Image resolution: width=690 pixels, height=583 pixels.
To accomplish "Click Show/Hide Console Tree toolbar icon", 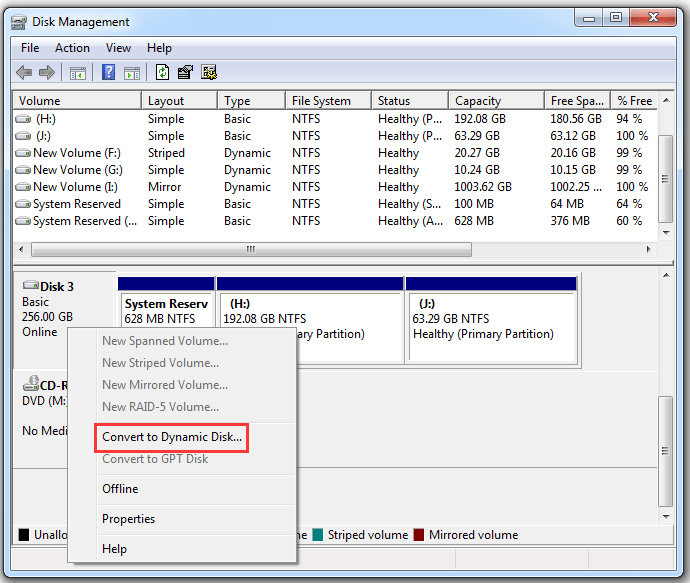I will pyautogui.click(x=77, y=73).
